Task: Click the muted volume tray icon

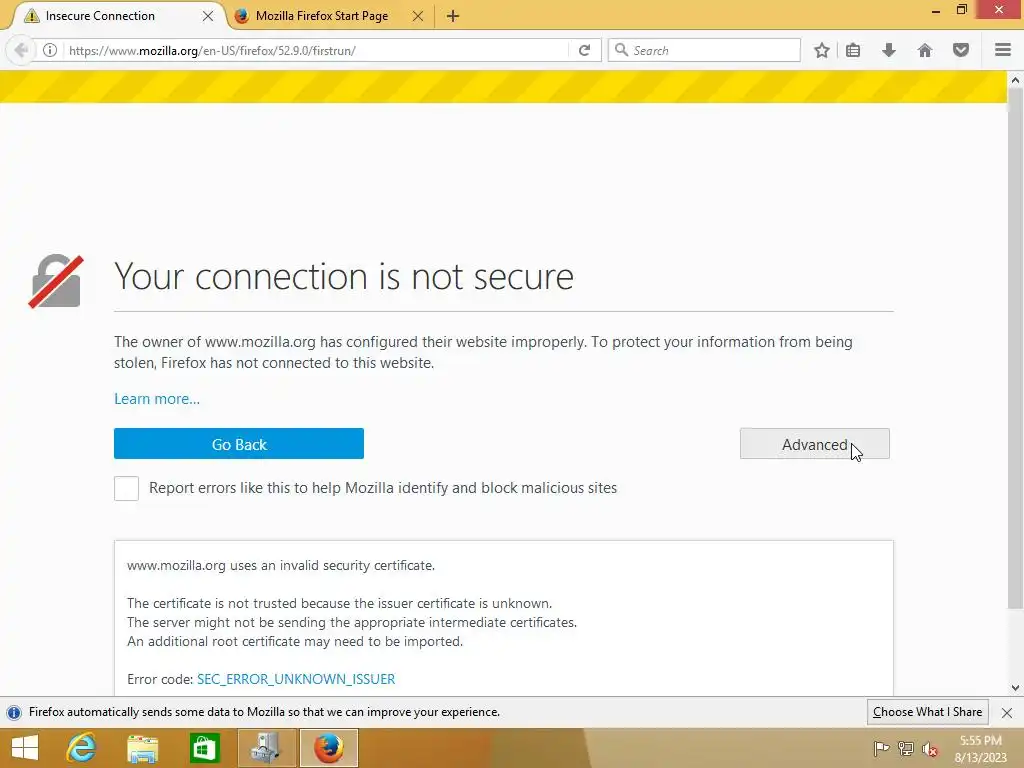Action: (x=930, y=749)
